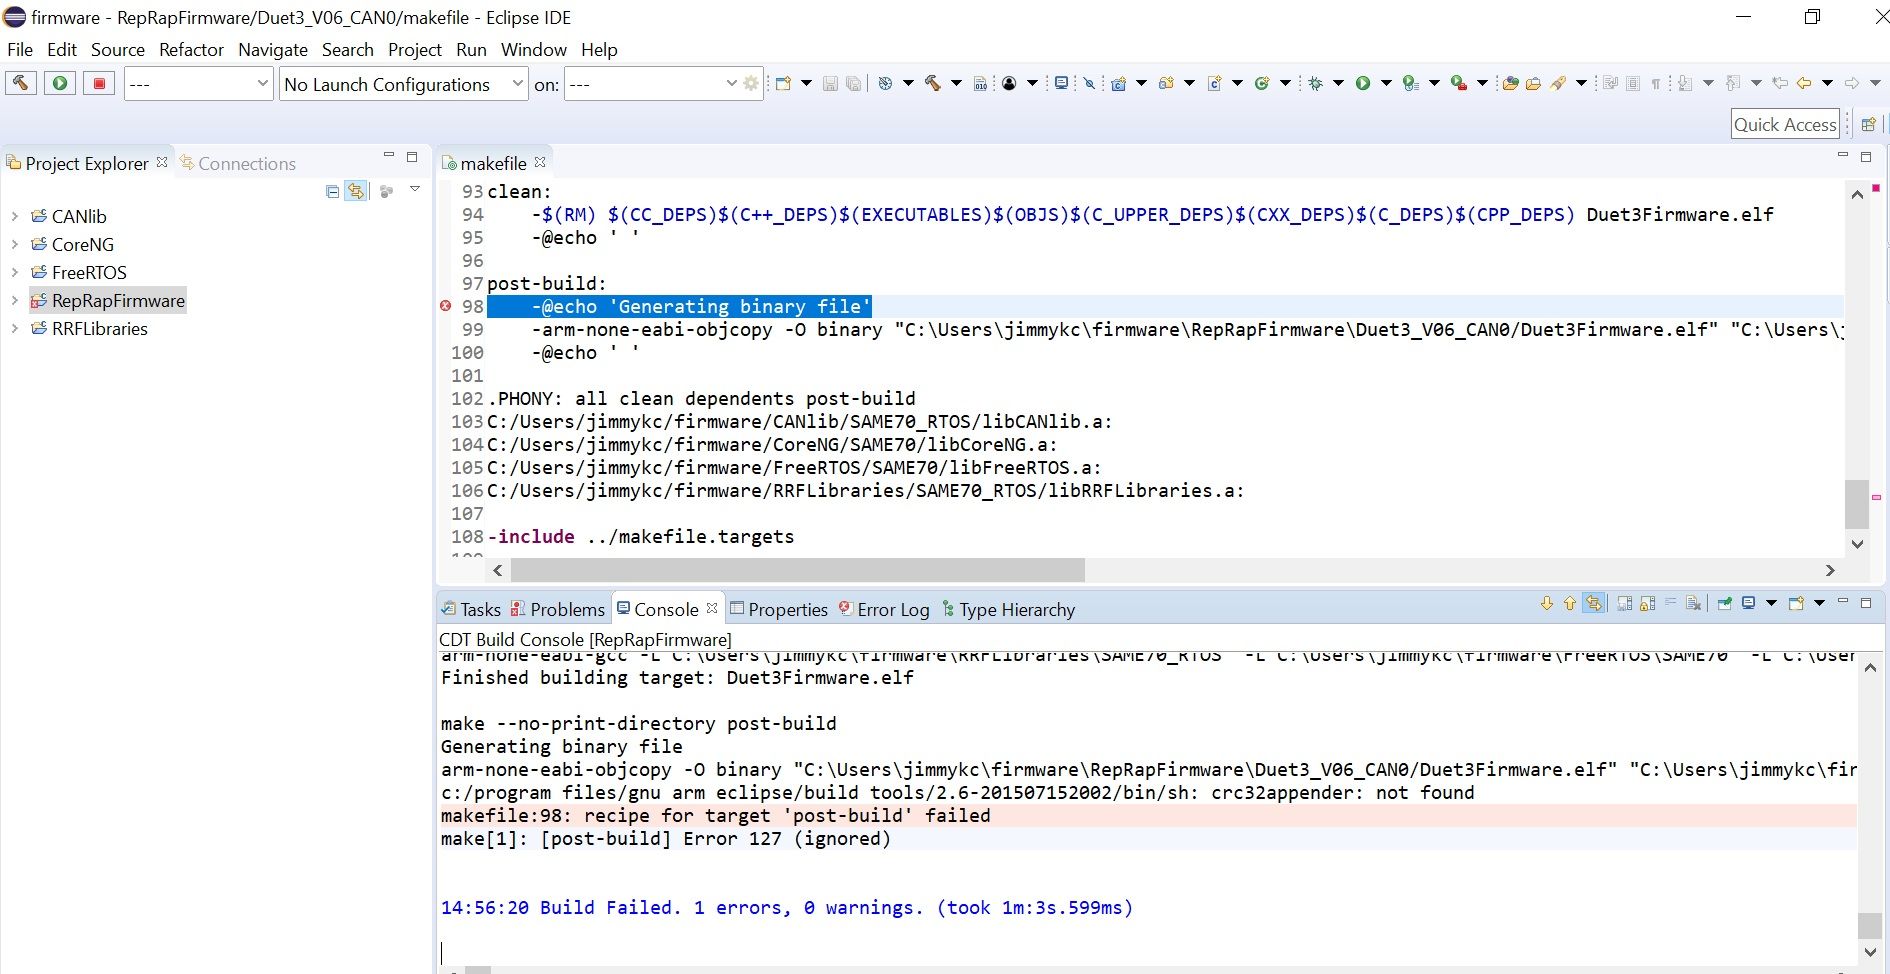Click the green bug Debug icon
The image size is (1890, 974).
[x=1316, y=84]
